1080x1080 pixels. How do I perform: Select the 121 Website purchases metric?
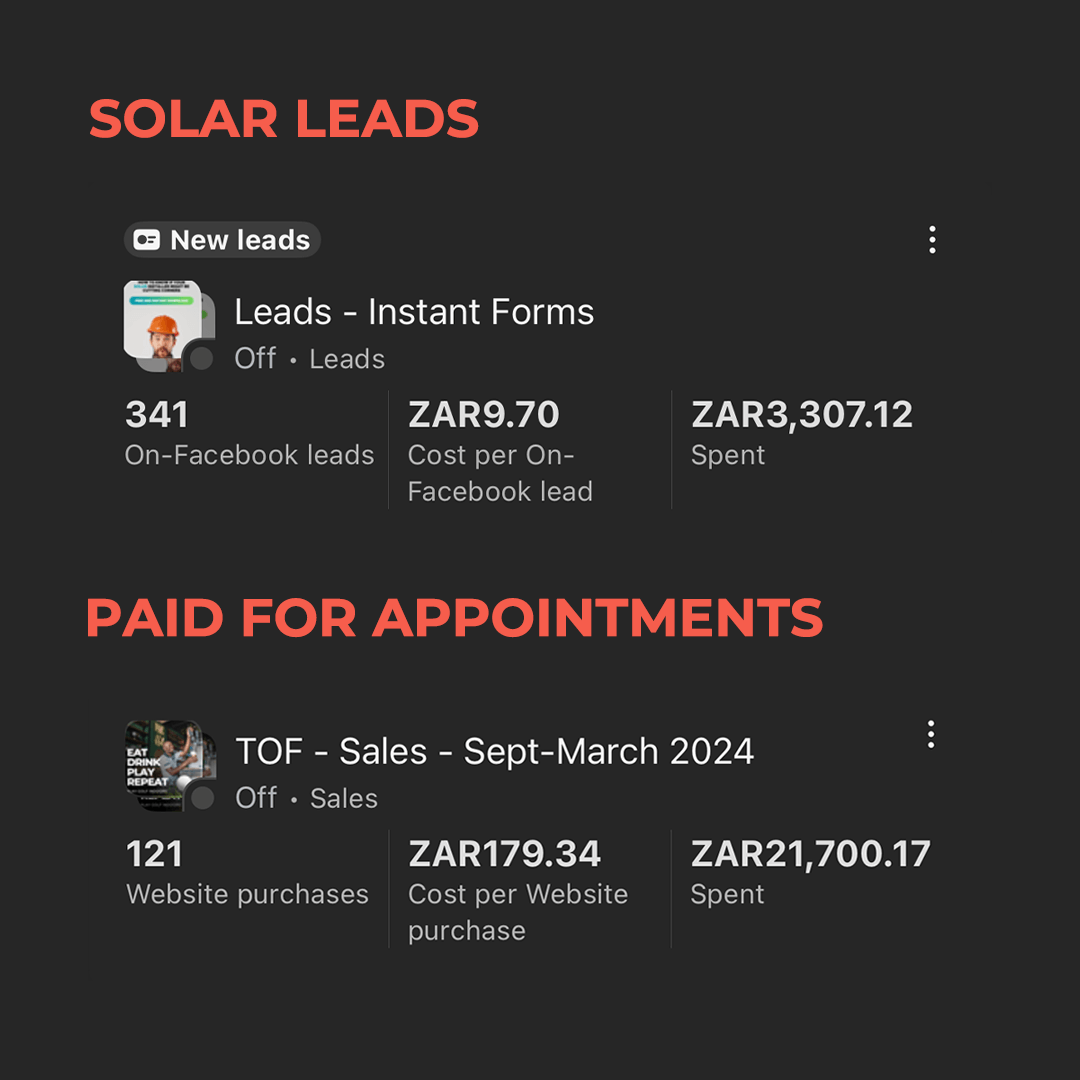tap(155, 854)
